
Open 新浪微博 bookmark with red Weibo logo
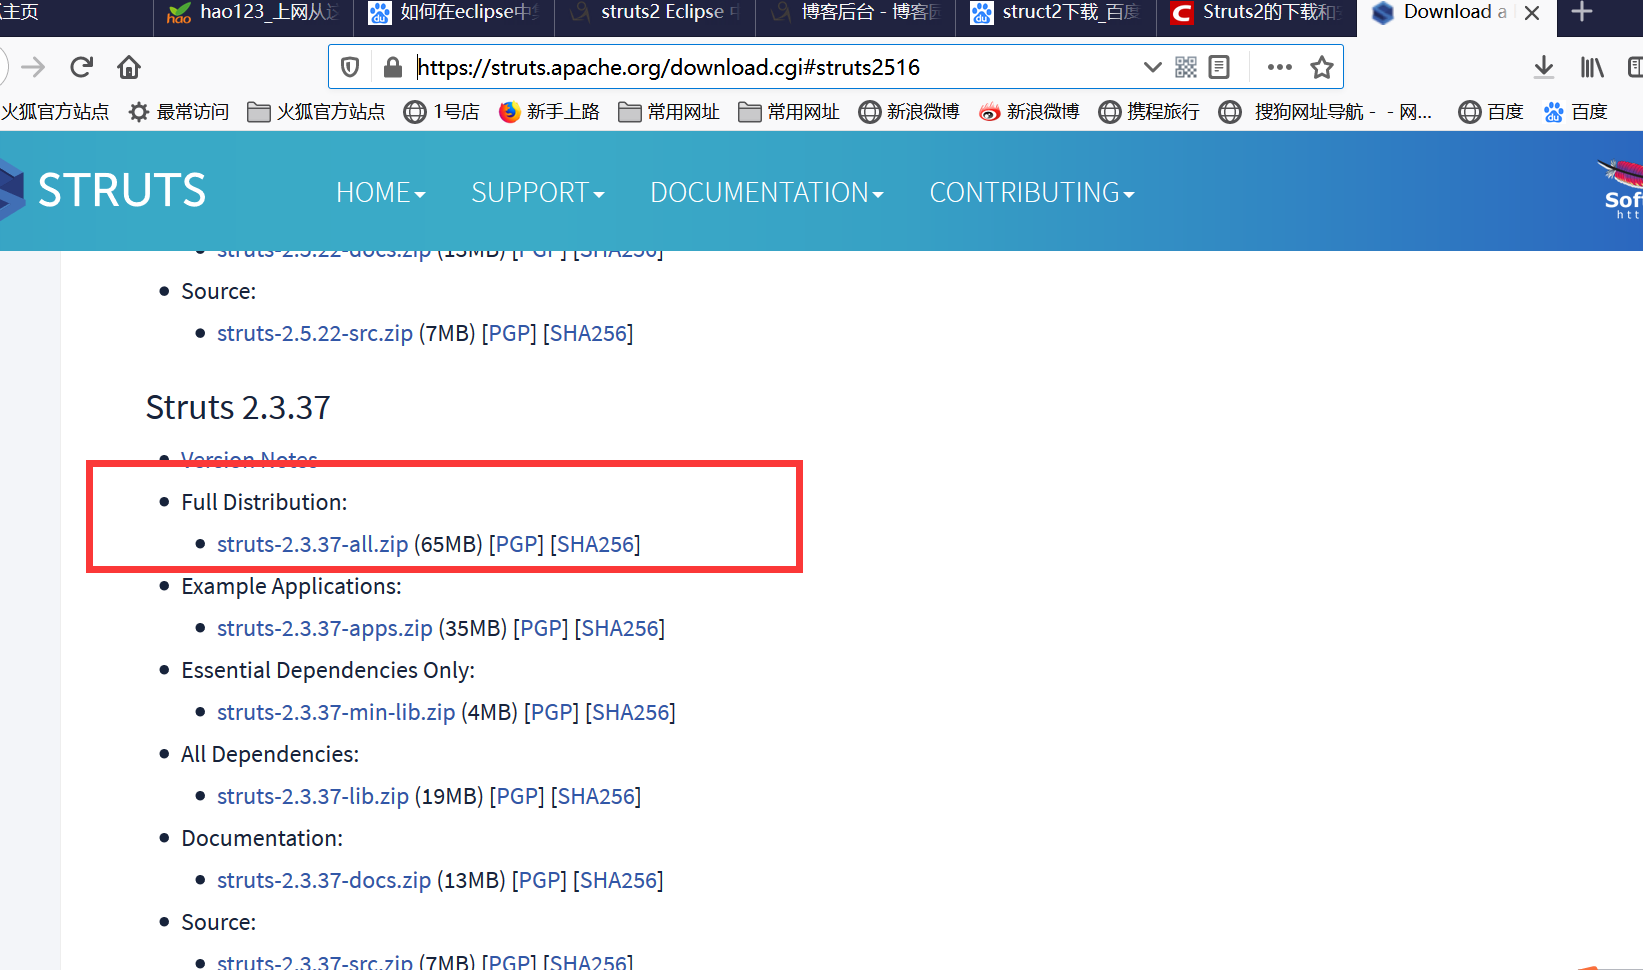click(x=1029, y=112)
